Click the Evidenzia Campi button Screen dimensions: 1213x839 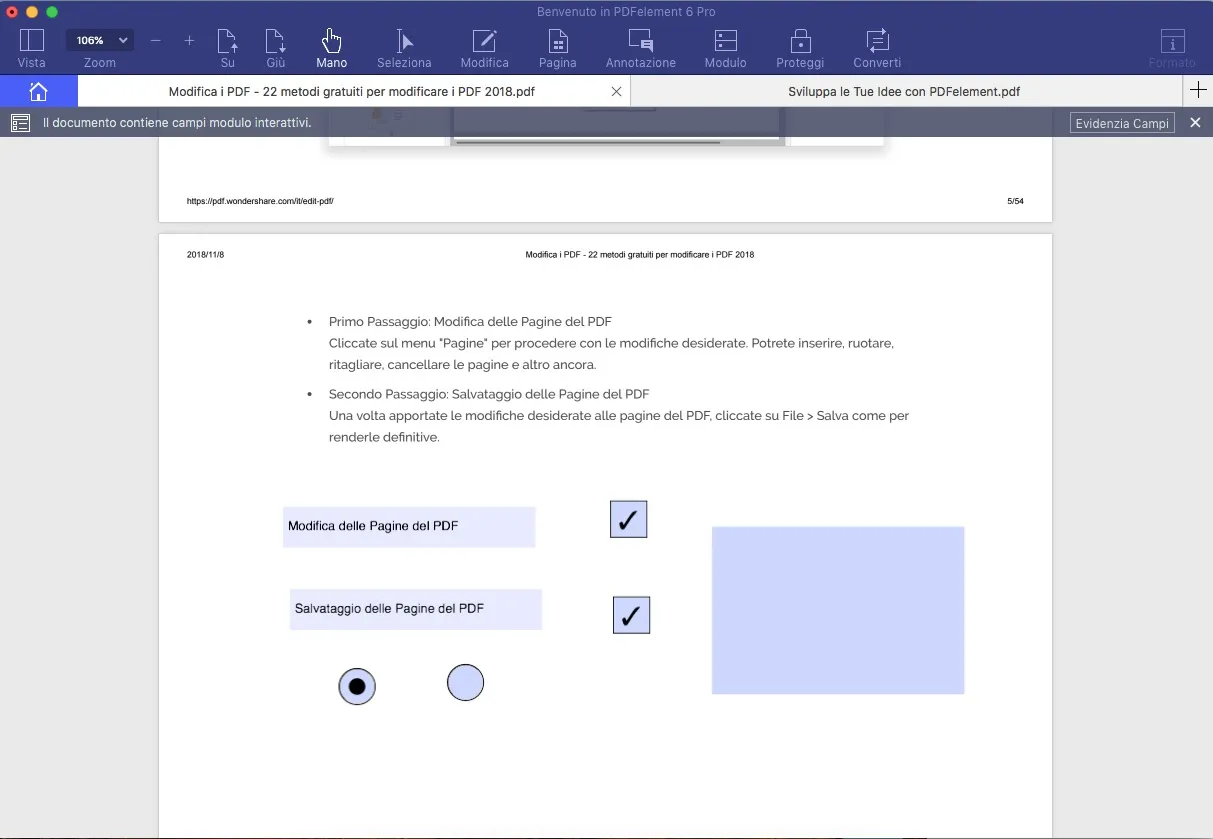[1122, 123]
